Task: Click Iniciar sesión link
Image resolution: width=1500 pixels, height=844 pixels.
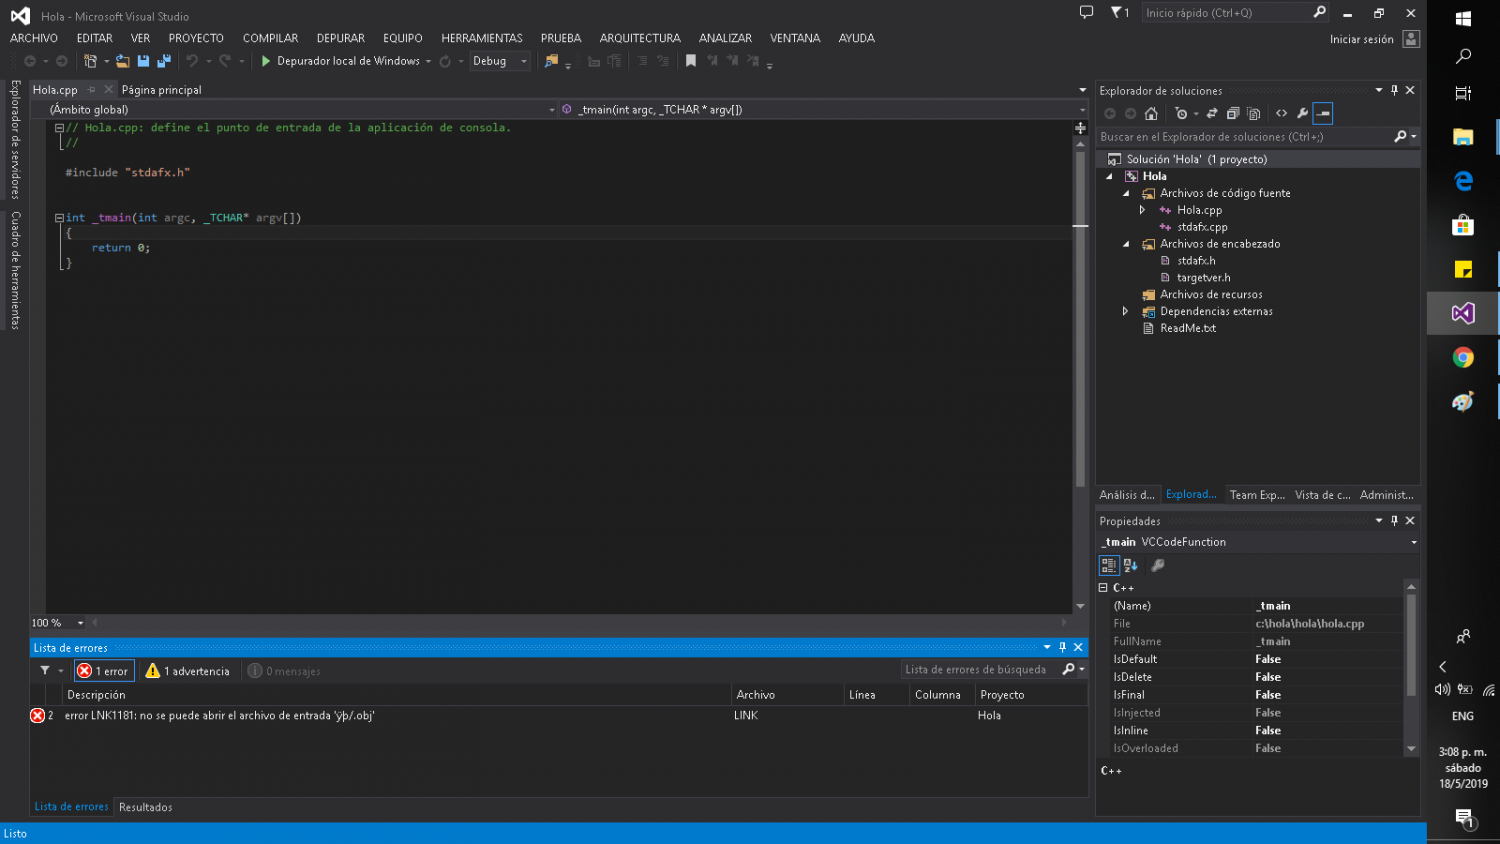Action: click(1361, 39)
